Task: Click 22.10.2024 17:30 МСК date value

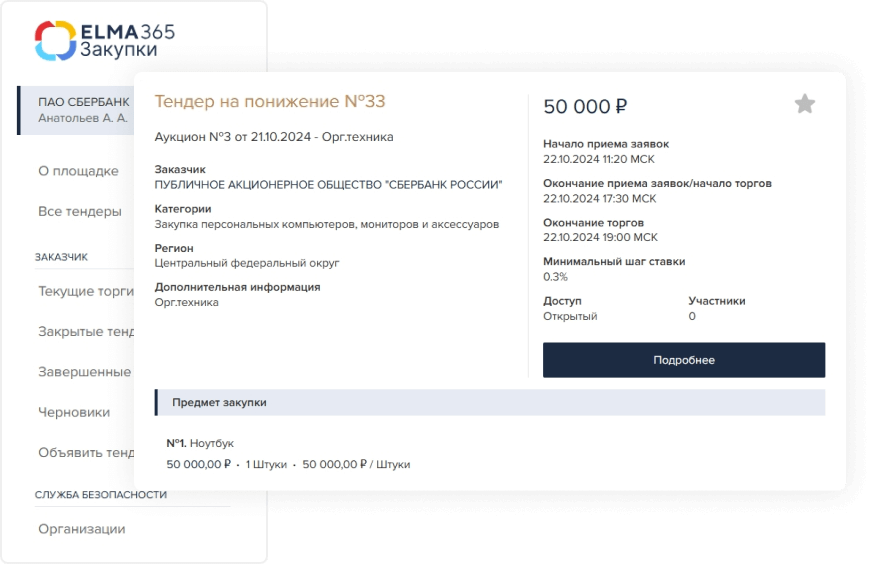Action: 599,199
